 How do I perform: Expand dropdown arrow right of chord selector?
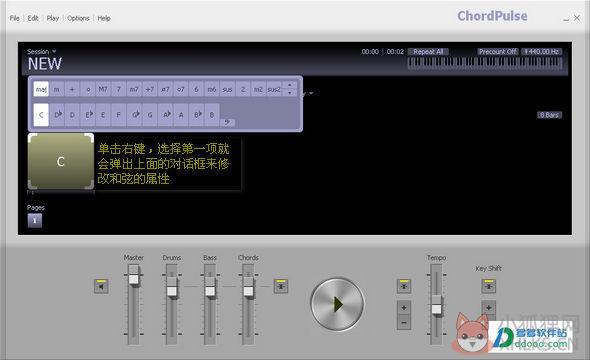[x=311, y=93]
